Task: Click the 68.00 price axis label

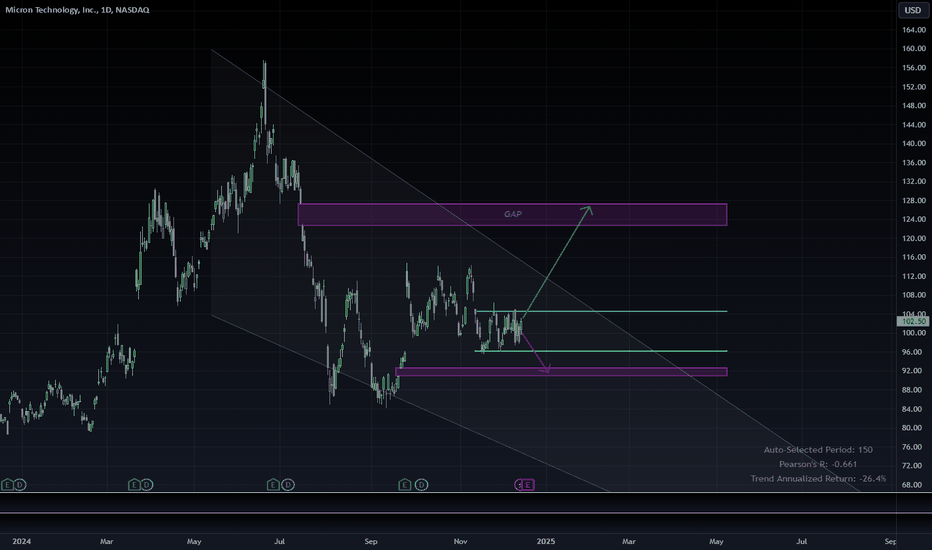Action: [914, 485]
